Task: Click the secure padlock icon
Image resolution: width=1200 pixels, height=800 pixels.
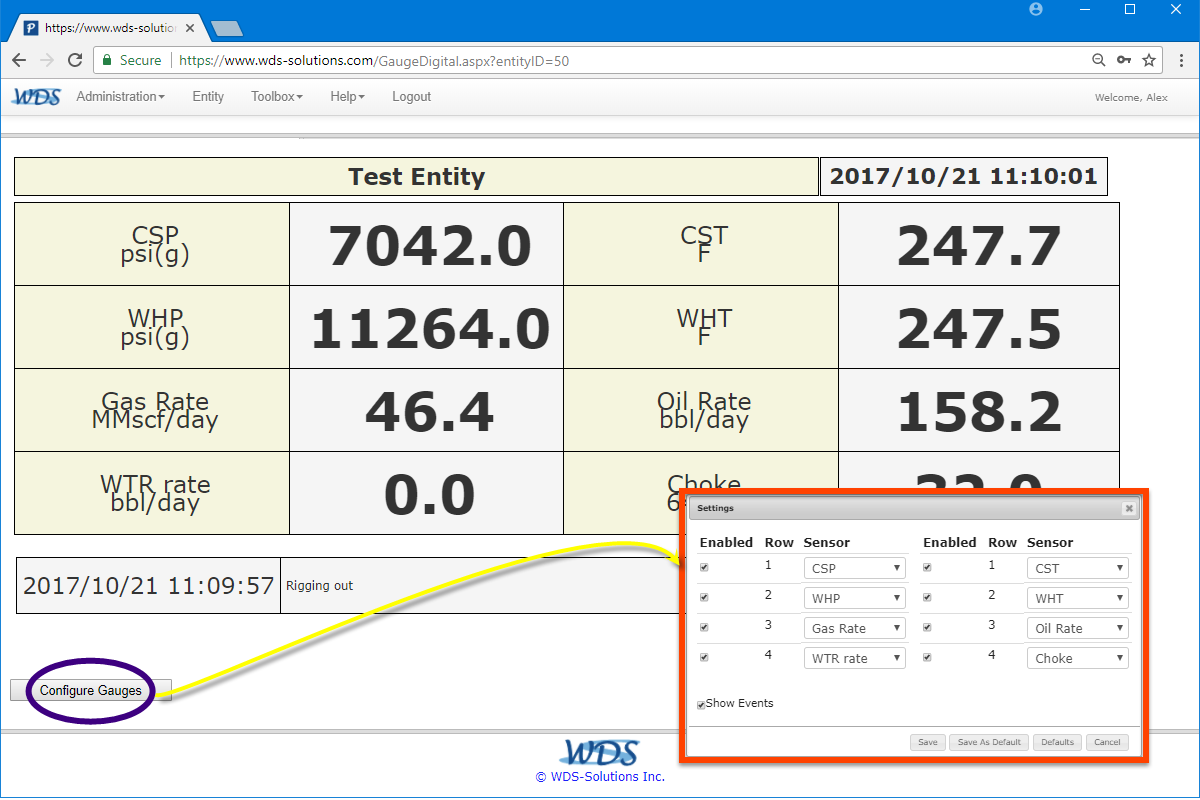Action: pos(107,60)
